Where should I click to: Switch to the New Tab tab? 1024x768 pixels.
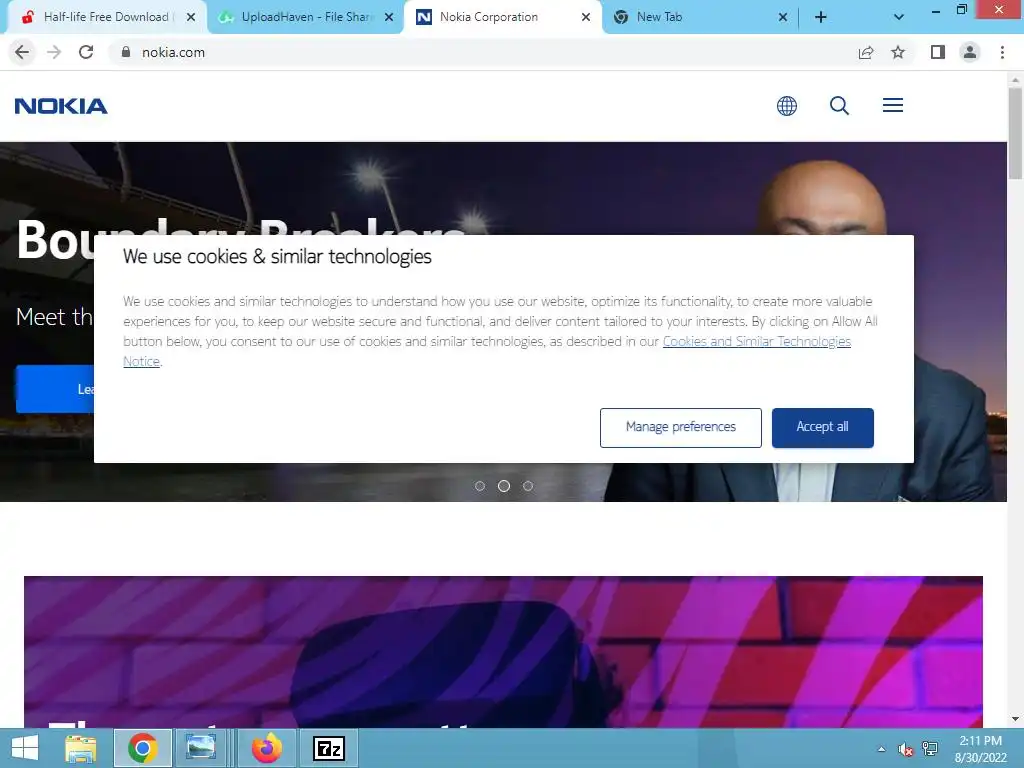(x=699, y=18)
